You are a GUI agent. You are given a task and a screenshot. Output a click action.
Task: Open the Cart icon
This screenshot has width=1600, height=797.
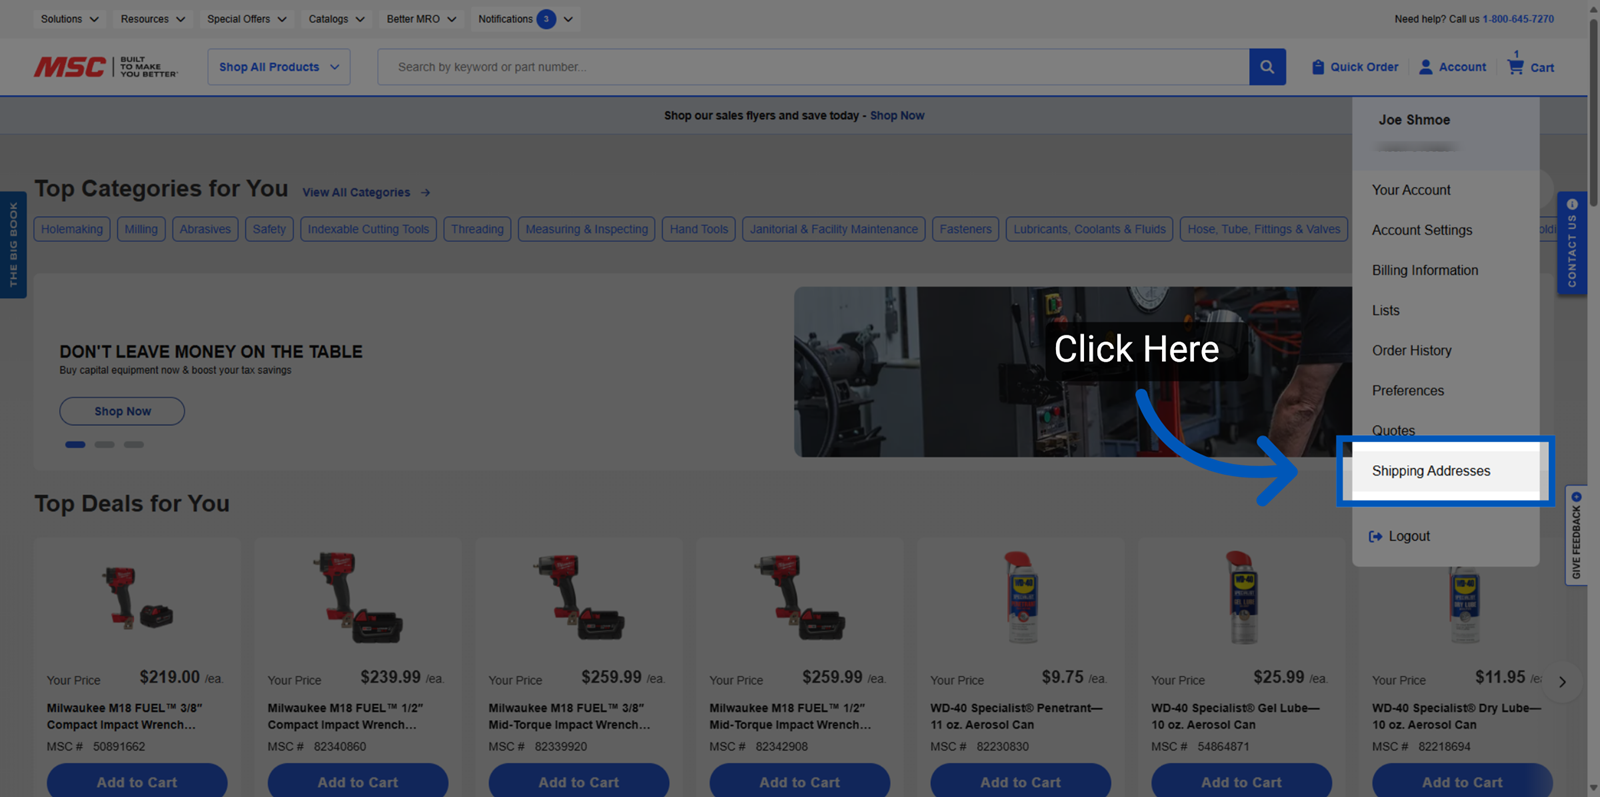[1516, 66]
